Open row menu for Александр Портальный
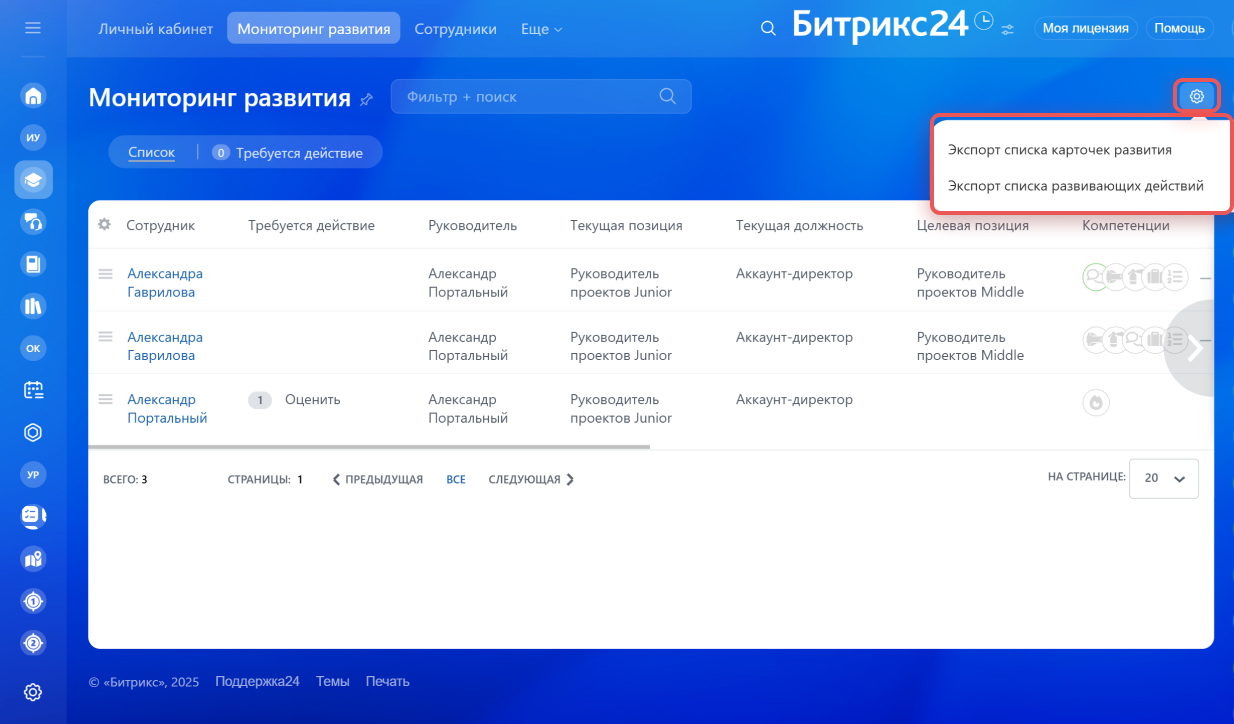Screen dimensions: 1234x724 point(104,400)
